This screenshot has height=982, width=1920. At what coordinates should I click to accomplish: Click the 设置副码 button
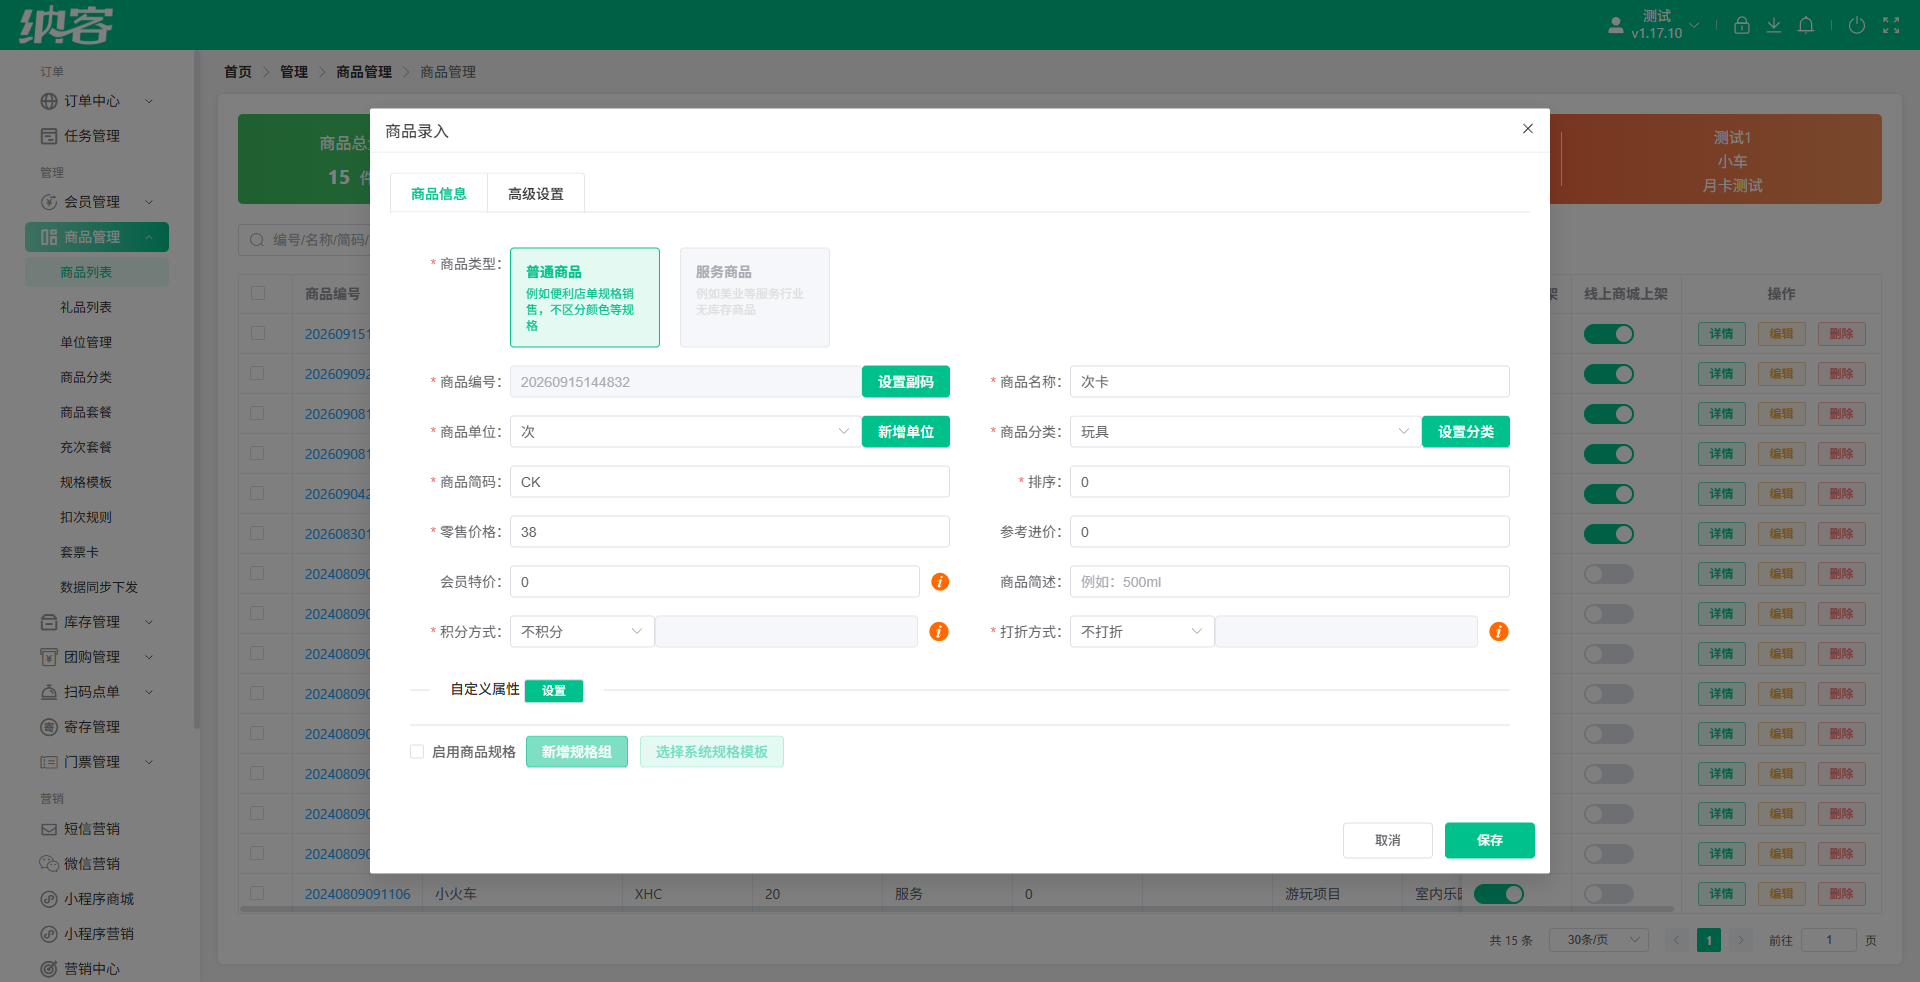906,382
